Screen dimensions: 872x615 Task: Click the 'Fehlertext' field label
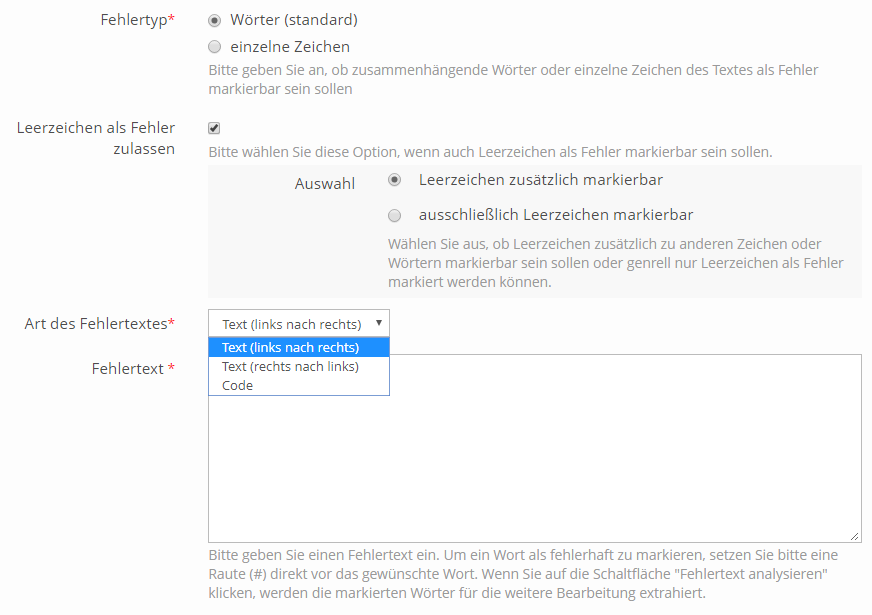pos(133,369)
